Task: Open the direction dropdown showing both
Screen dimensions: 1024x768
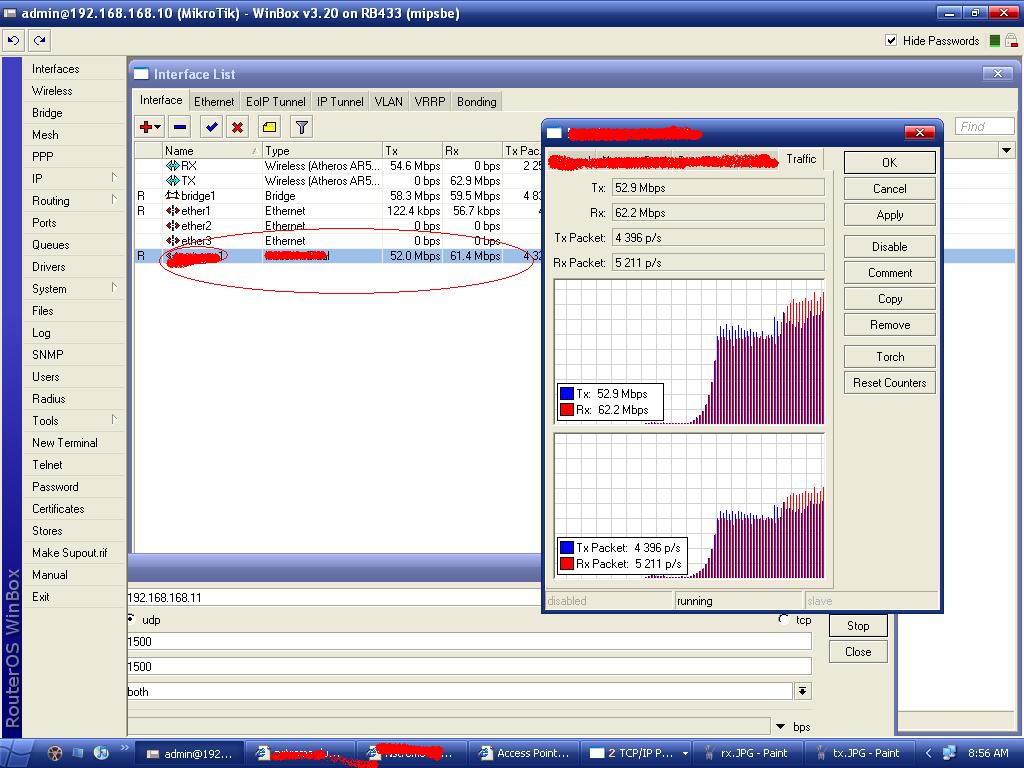Action: pyautogui.click(x=803, y=691)
